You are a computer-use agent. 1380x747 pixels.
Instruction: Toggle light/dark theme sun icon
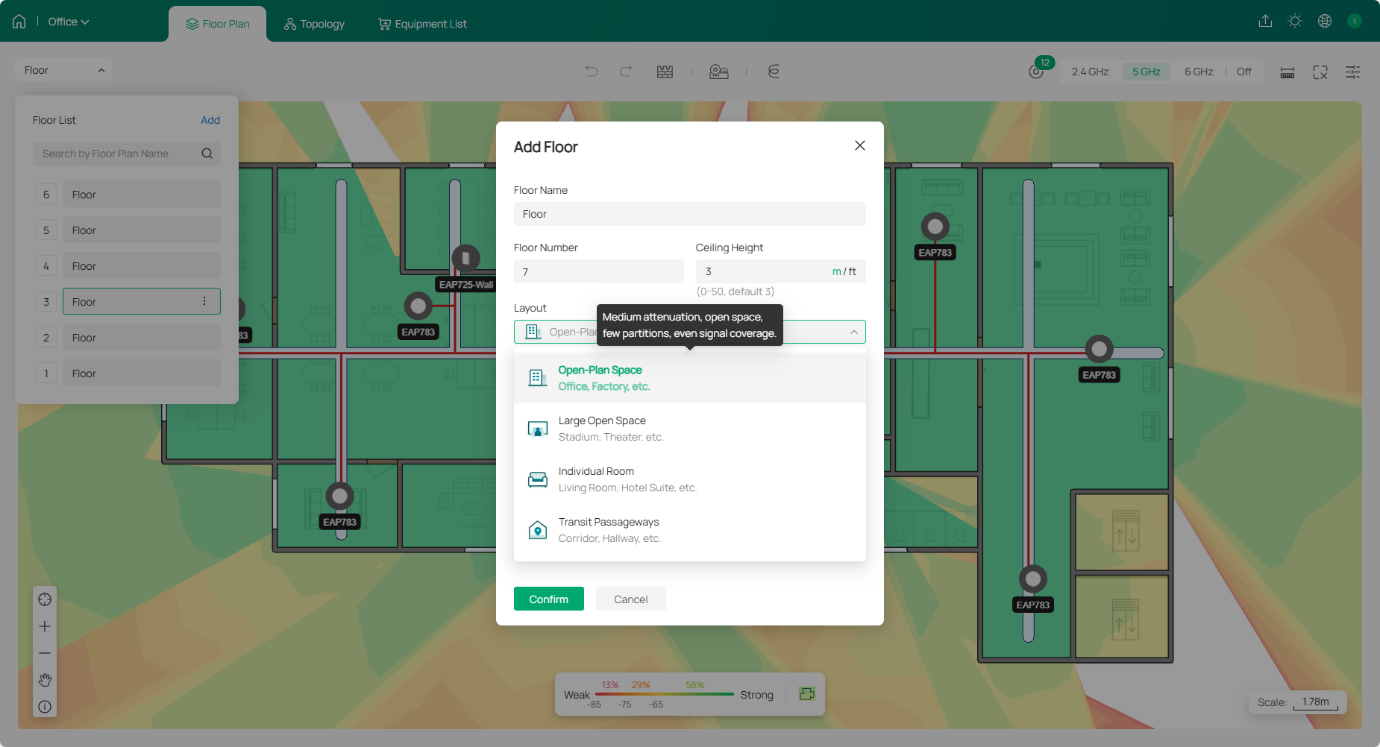1295,21
